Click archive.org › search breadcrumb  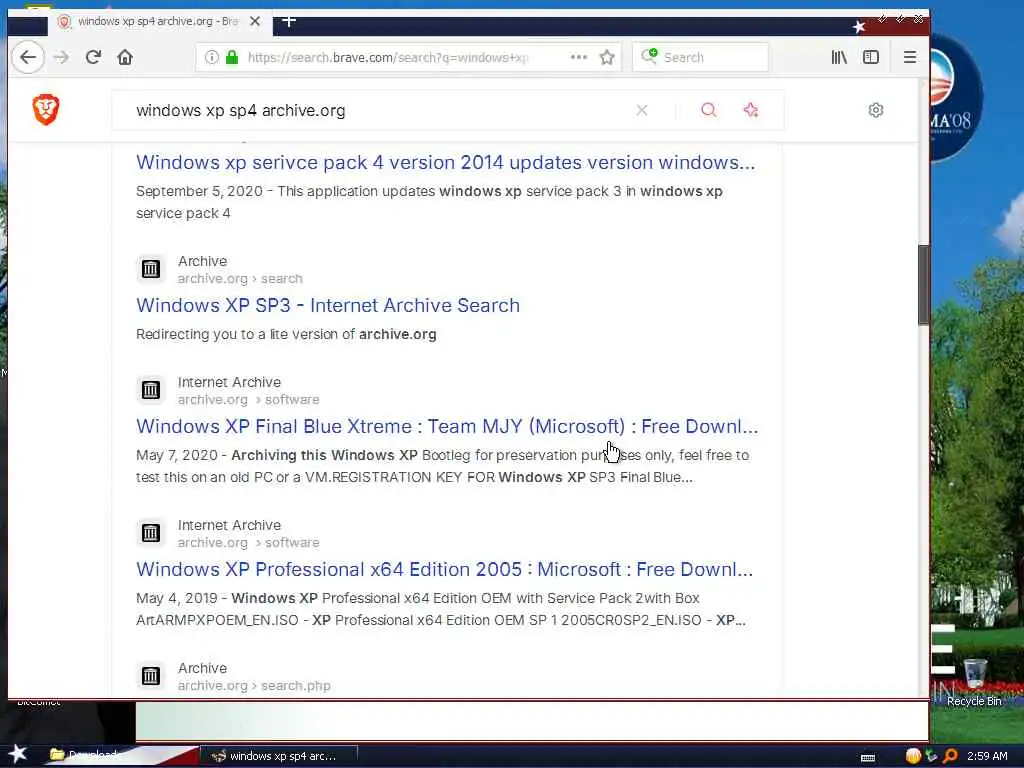tap(240, 279)
